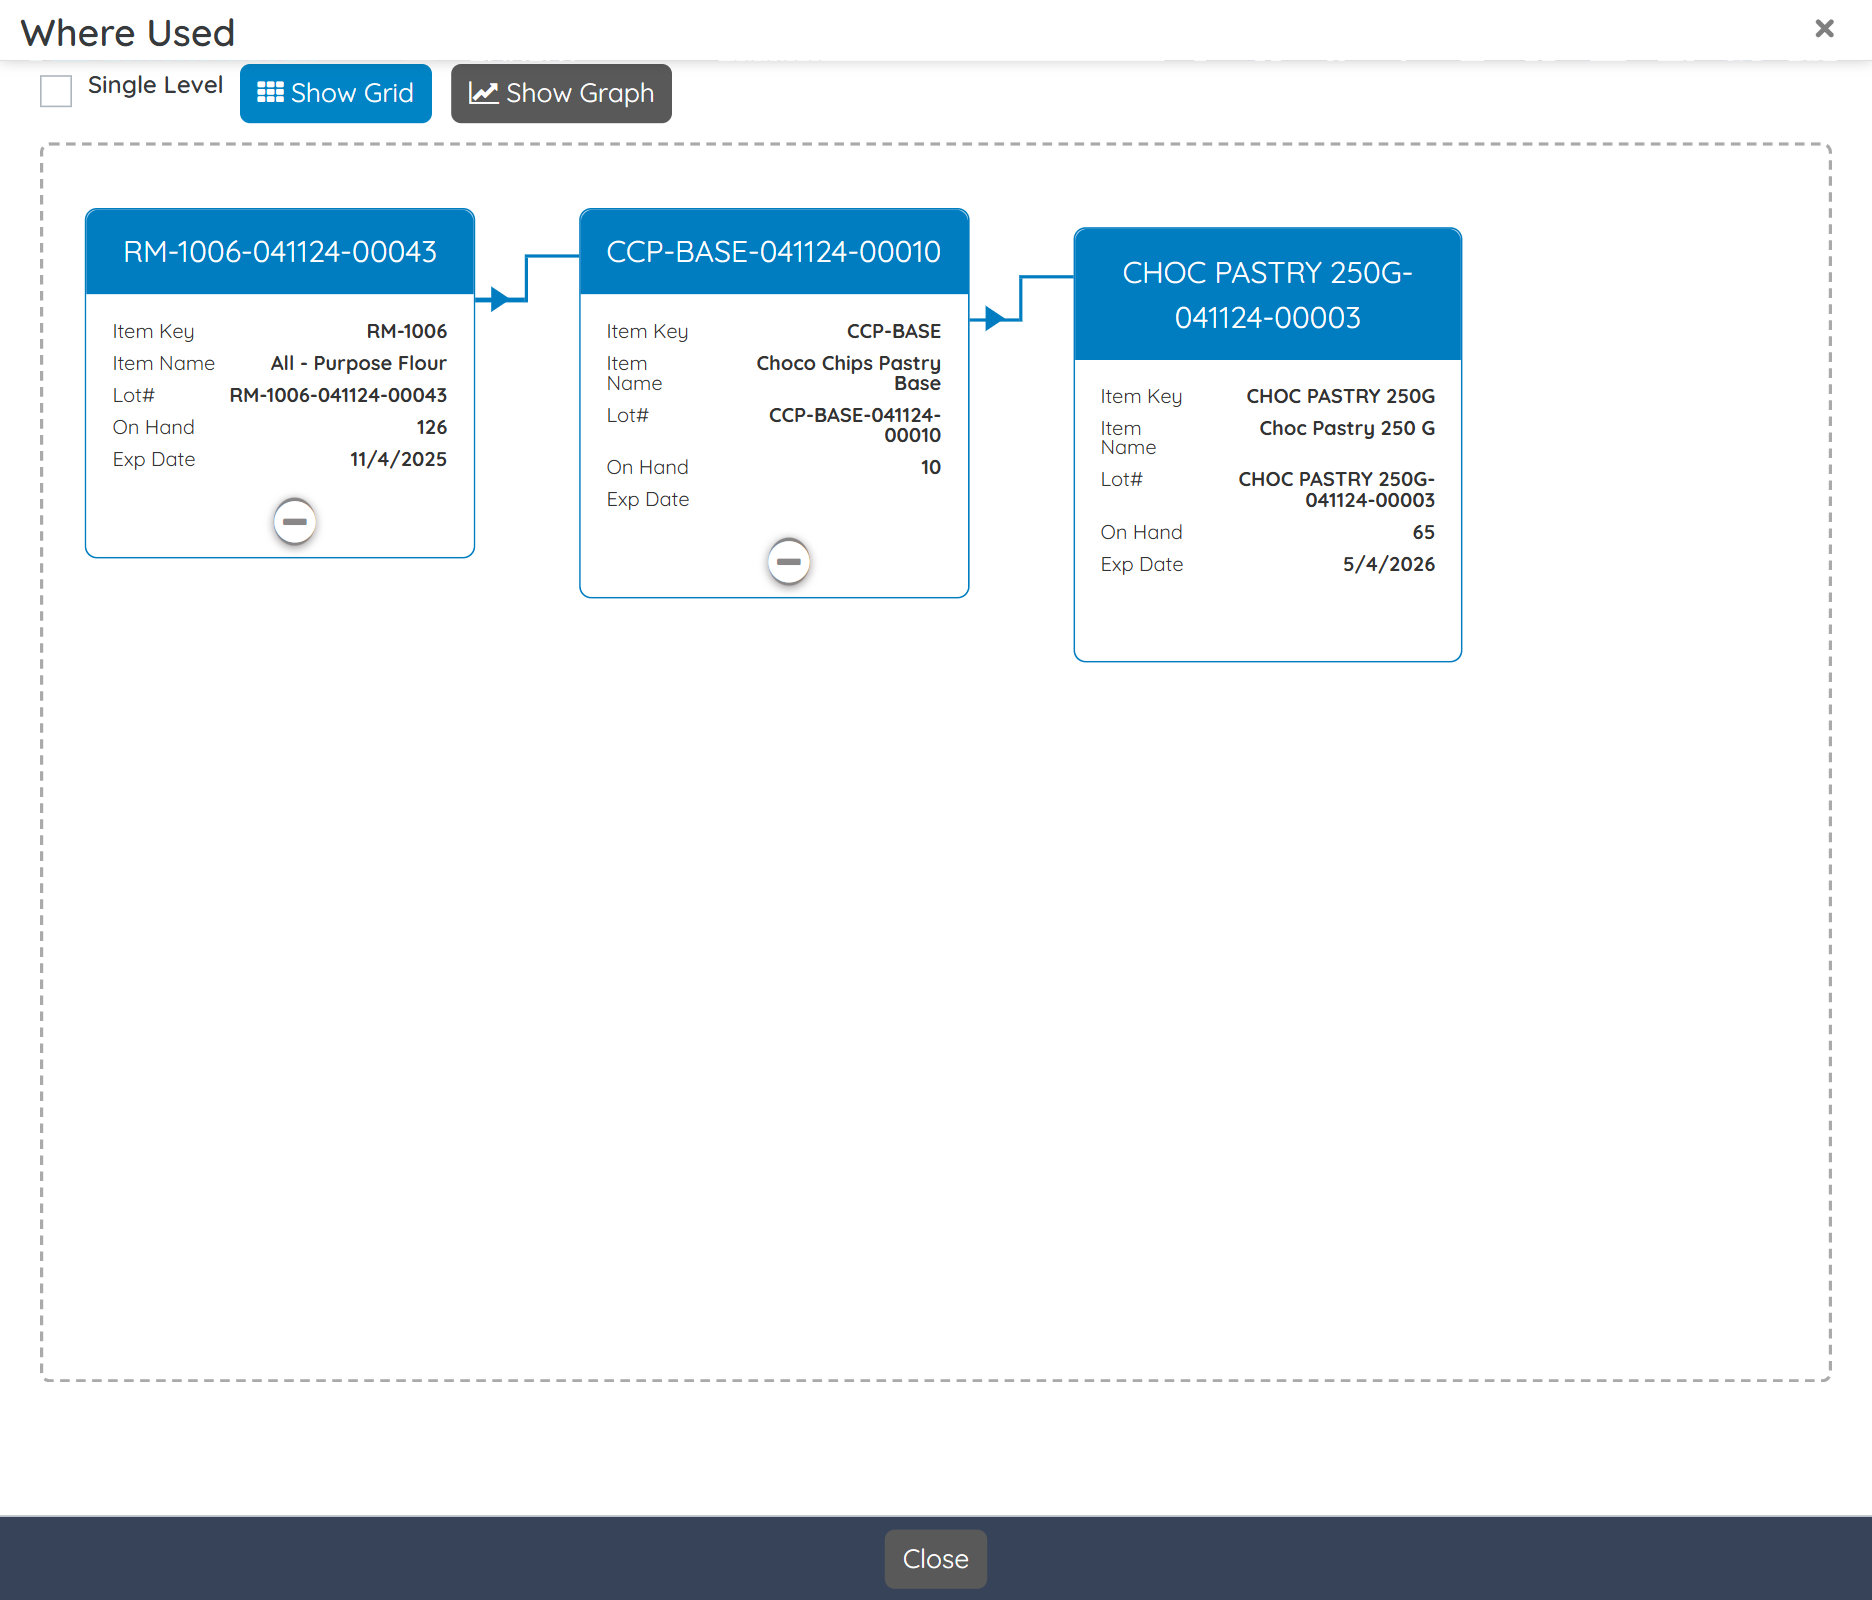This screenshot has width=1872, height=1600.
Task: Click Exp Date '5/4/2026'
Action: point(1389,564)
